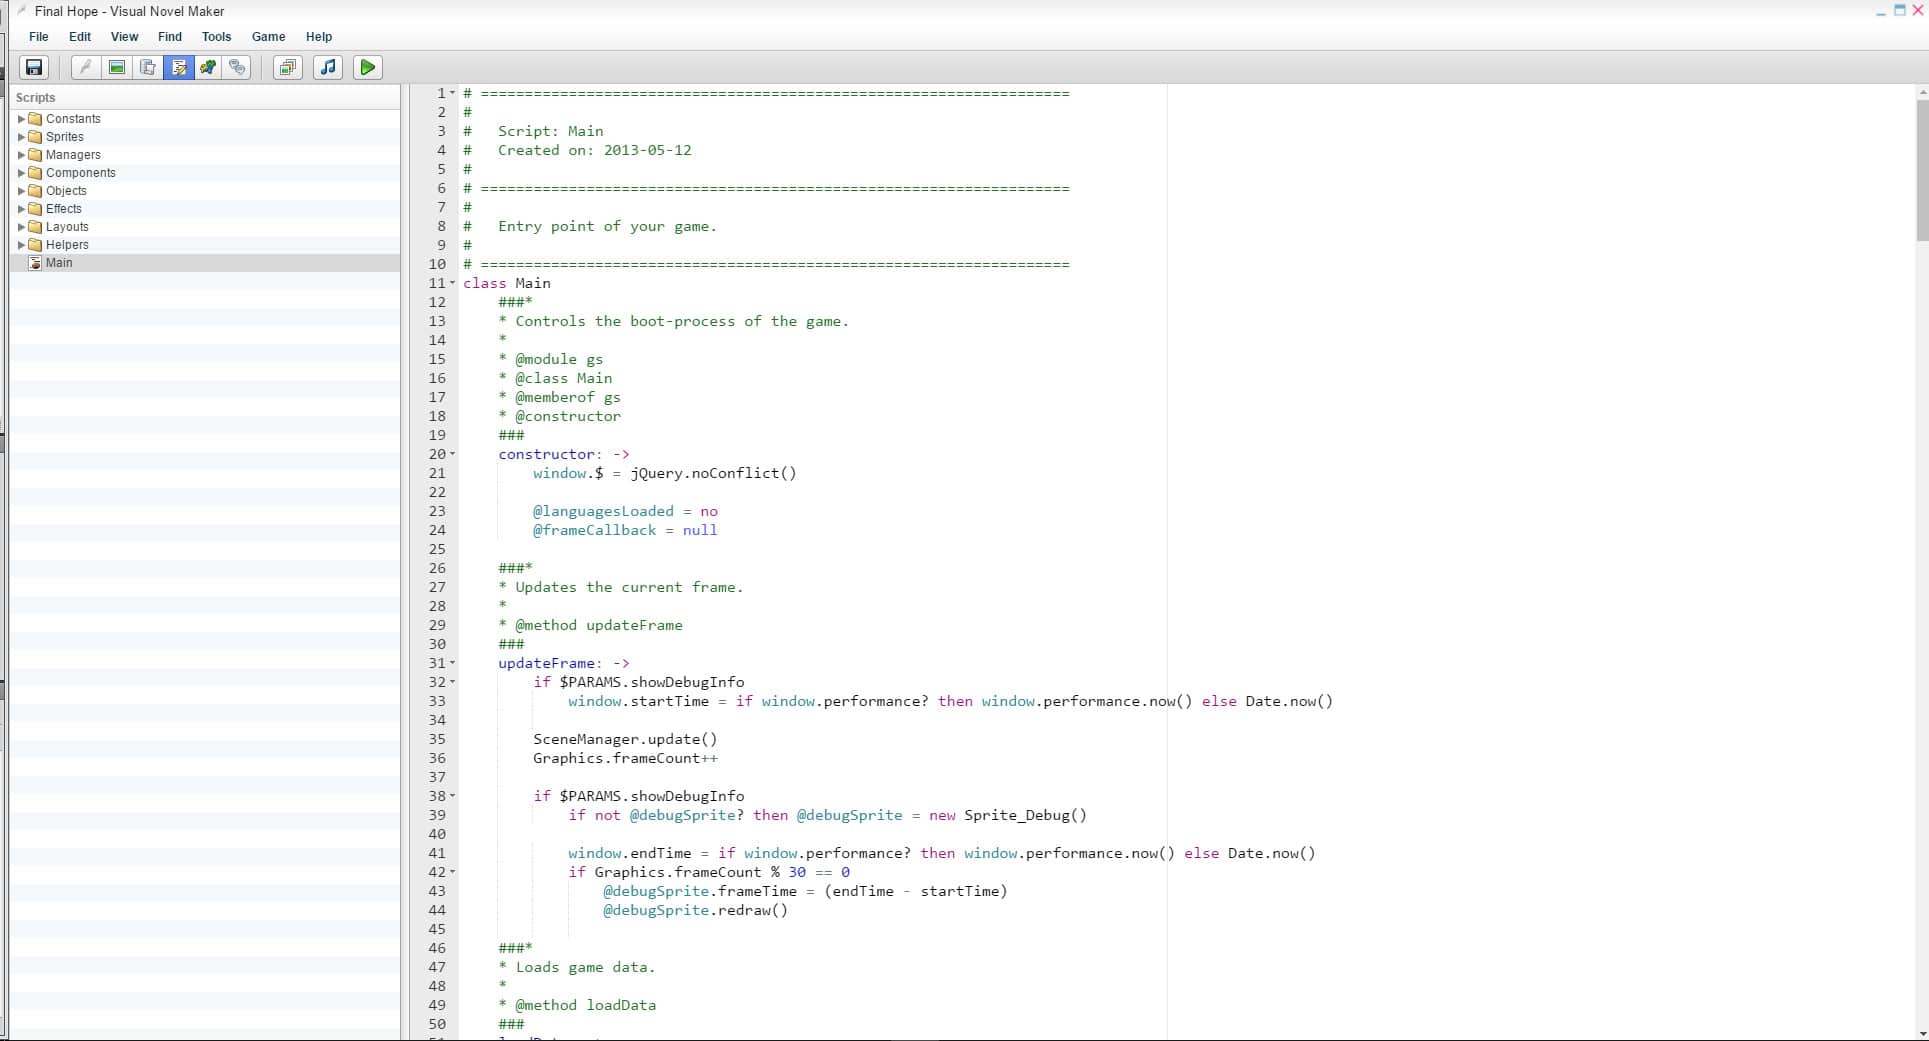
Task: Click the Scripts panel header
Action: (x=205, y=97)
